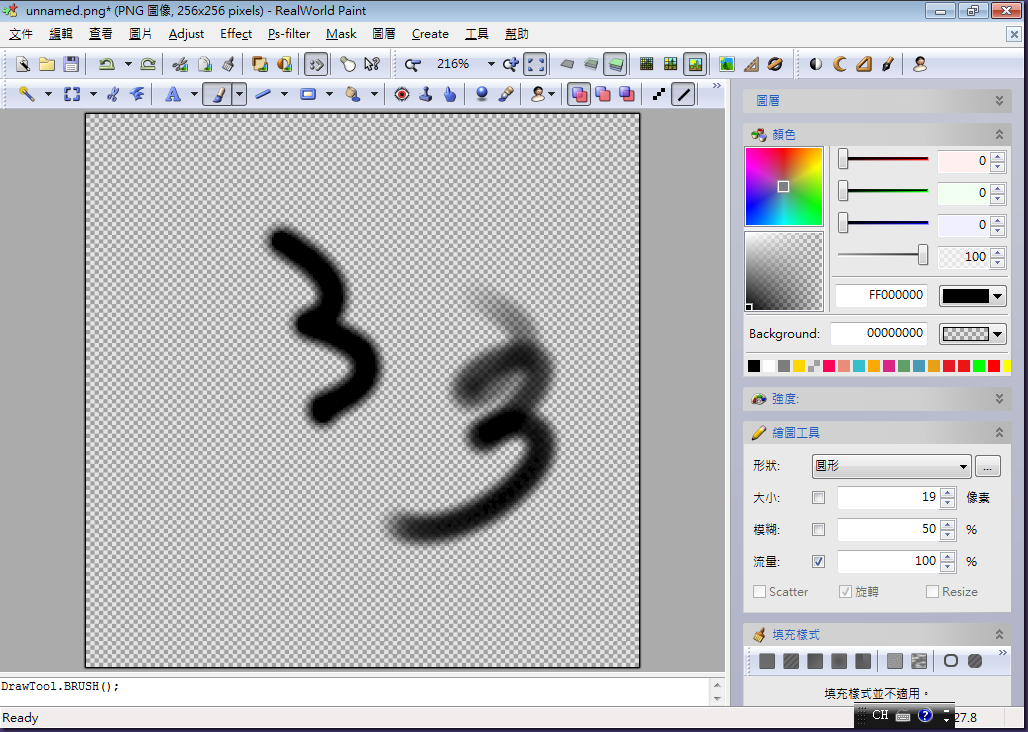Click the new image icon in toolbar
The image size is (1028, 732).
pyautogui.click(x=23, y=64)
